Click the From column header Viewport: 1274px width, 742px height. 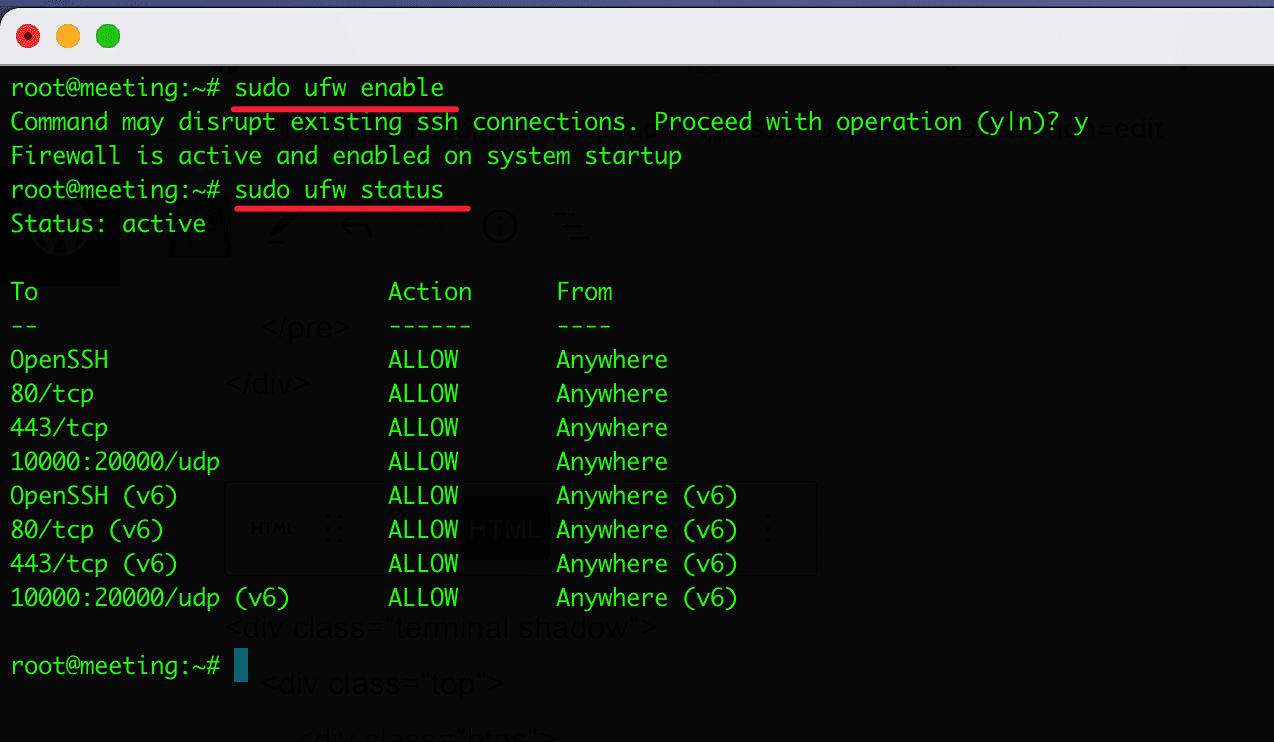(x=584, y=291)
